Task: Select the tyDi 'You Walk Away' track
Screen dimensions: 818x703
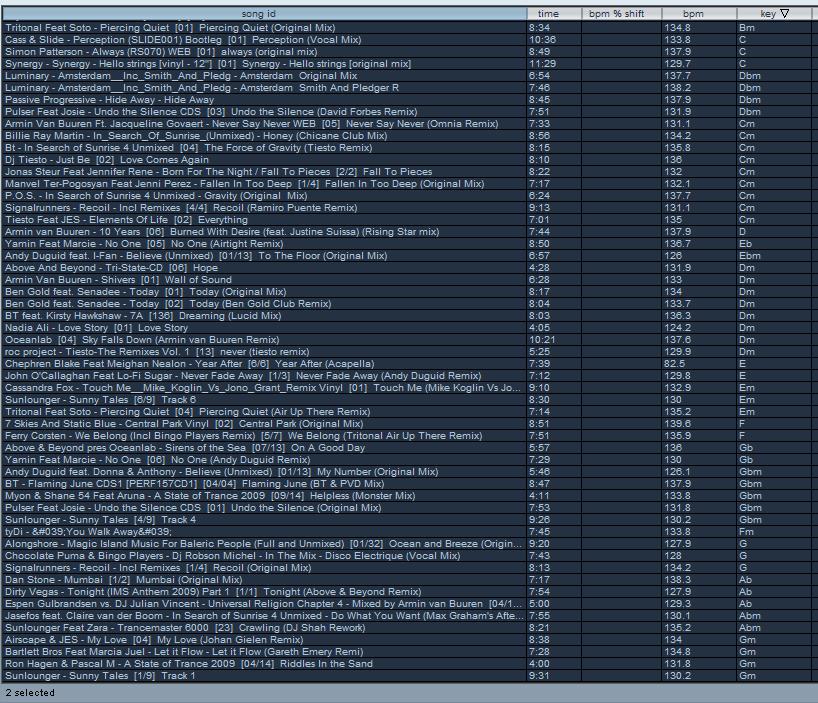Action: pyautogui.click(x=407, y=531)
